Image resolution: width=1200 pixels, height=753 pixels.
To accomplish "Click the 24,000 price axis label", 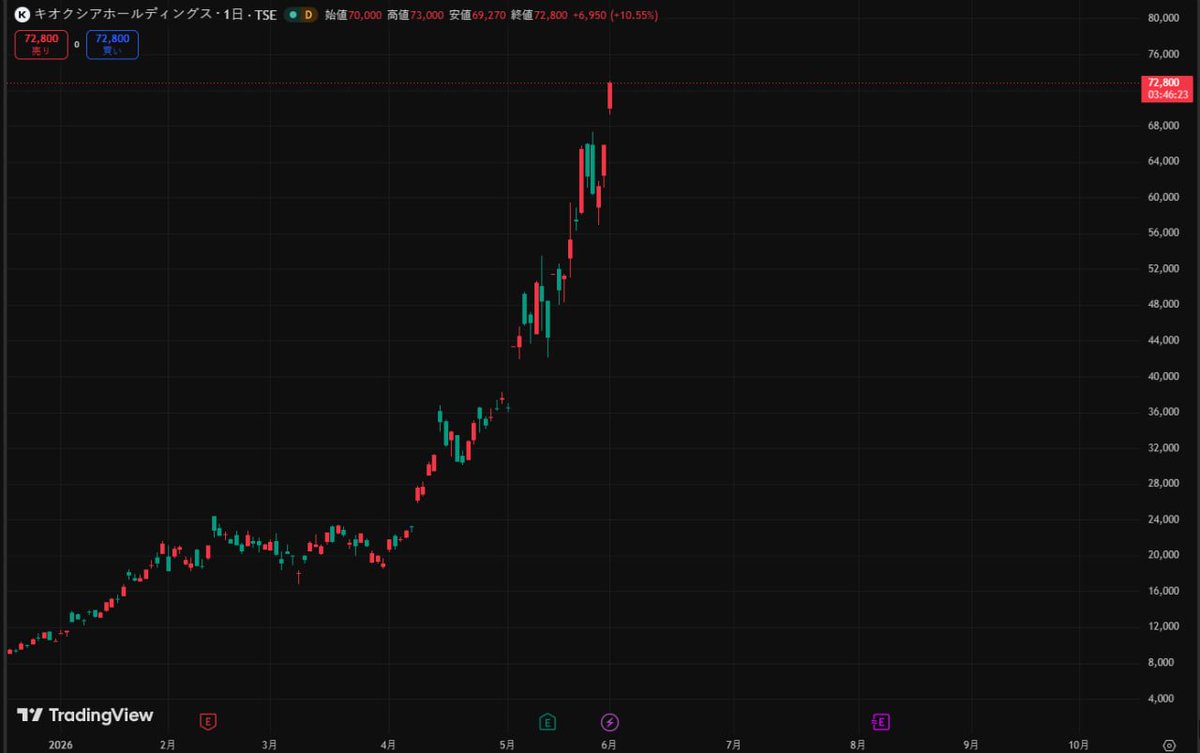I will [x=1166, y=520].
